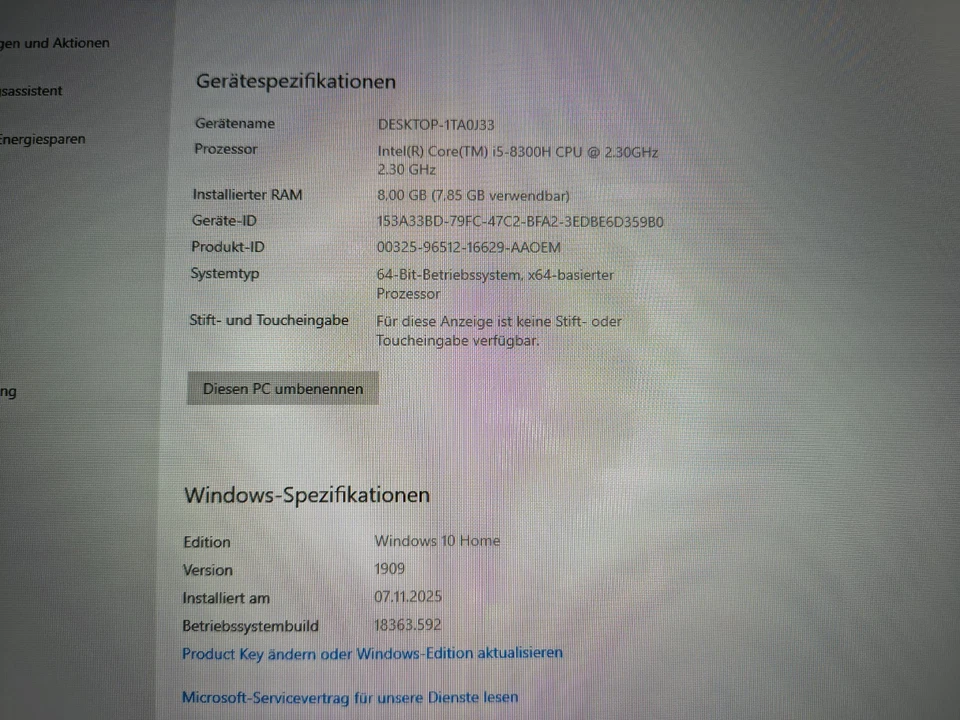Click the Version value 1909

point(389,568)
